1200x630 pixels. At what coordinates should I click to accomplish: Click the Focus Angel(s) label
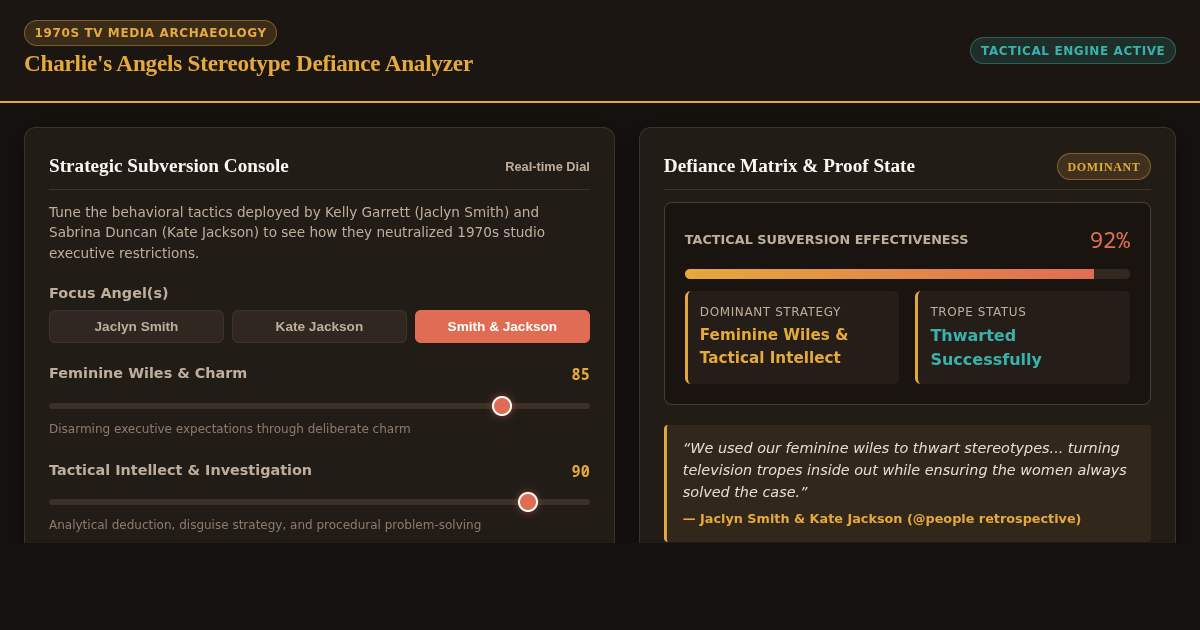(109, 293)
